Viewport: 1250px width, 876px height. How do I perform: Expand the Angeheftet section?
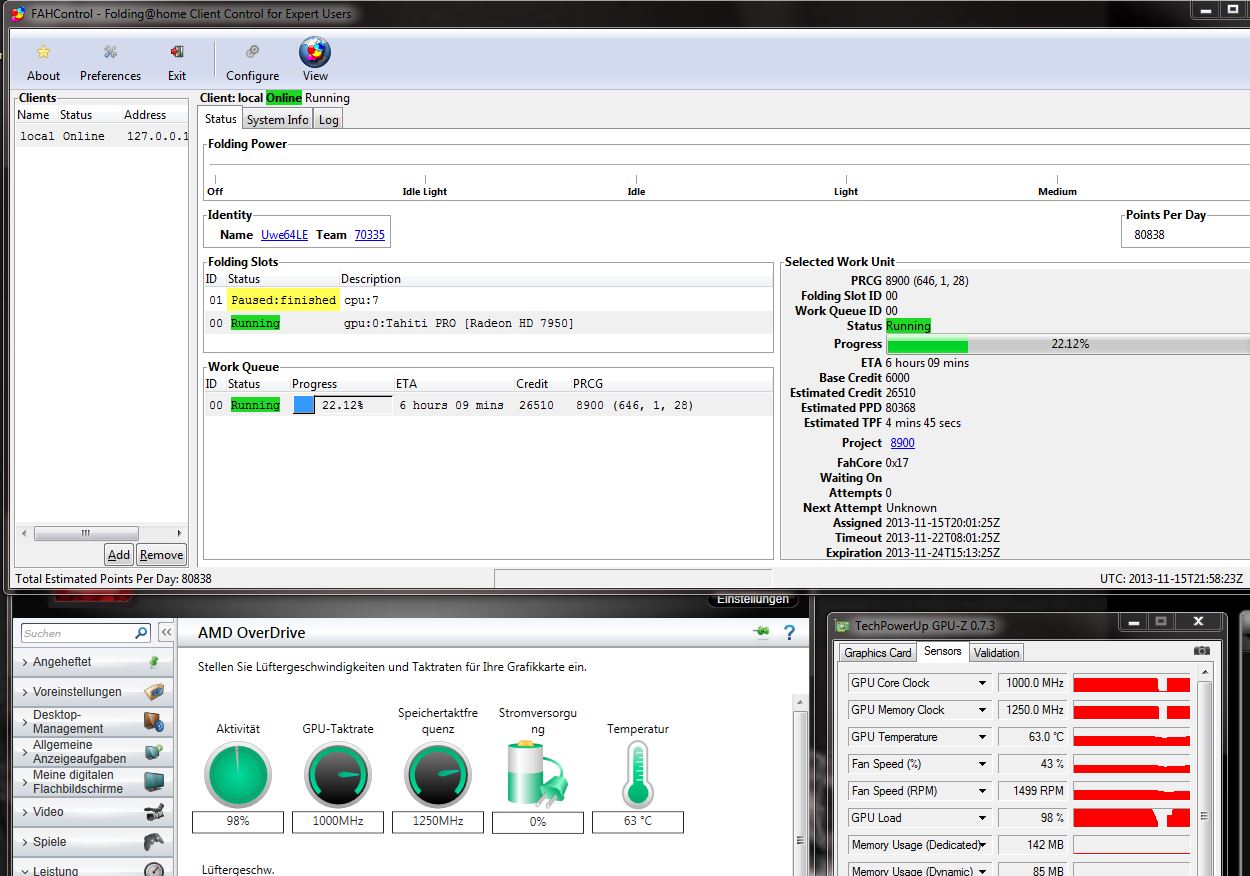tap(24, 662)
